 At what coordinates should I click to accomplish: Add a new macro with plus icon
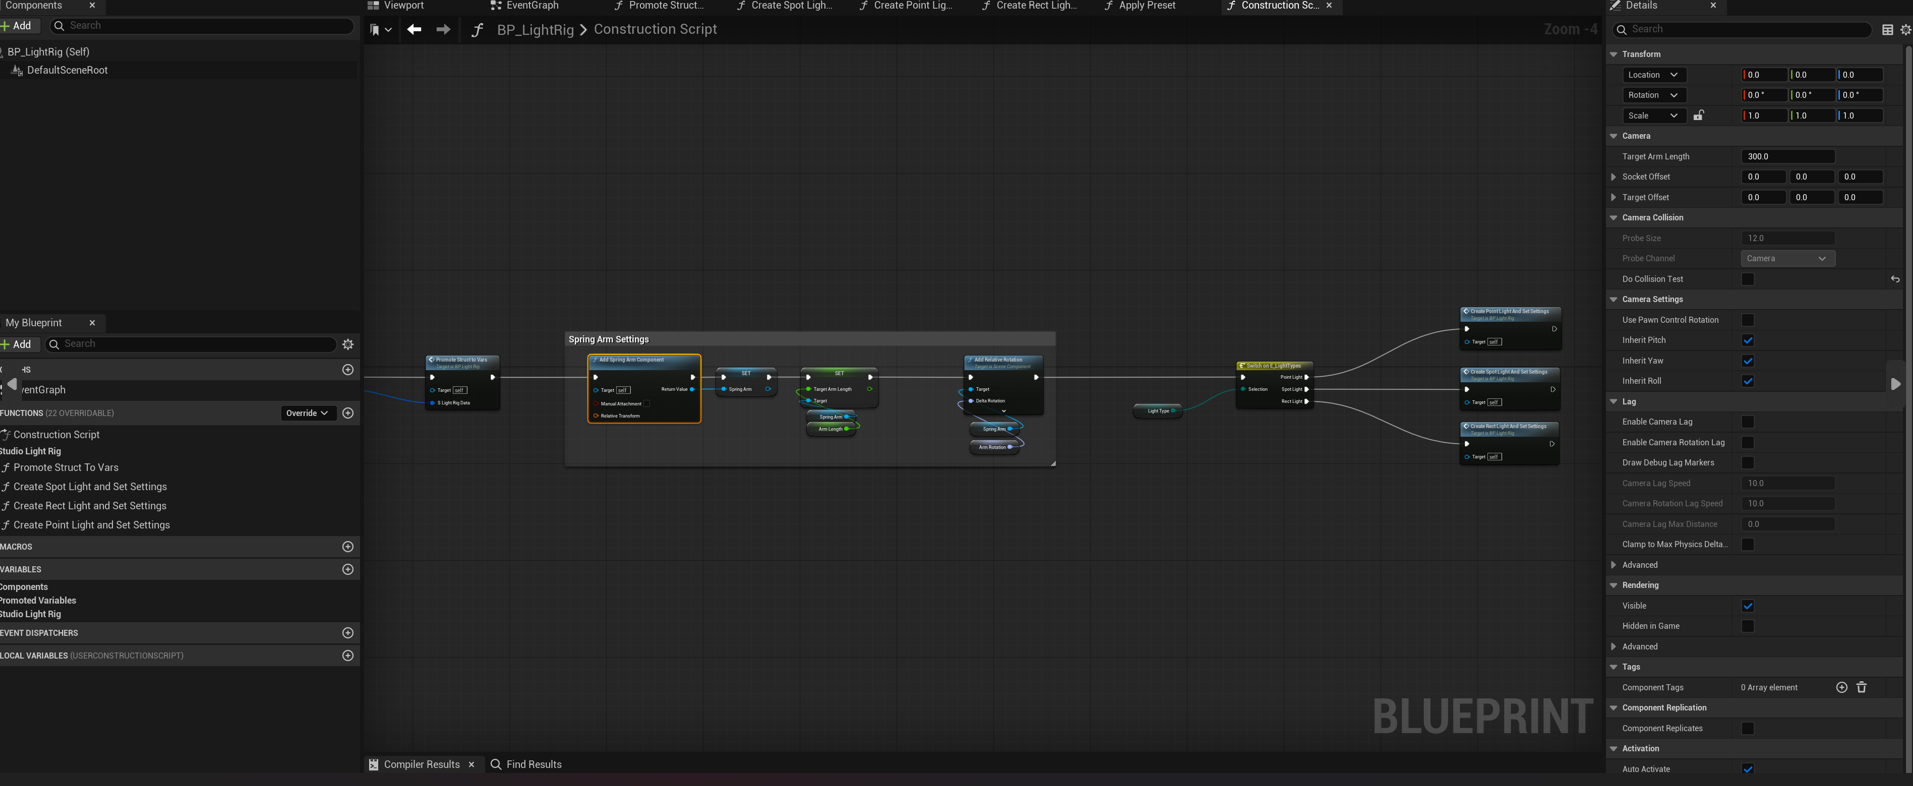click(348, 547)
